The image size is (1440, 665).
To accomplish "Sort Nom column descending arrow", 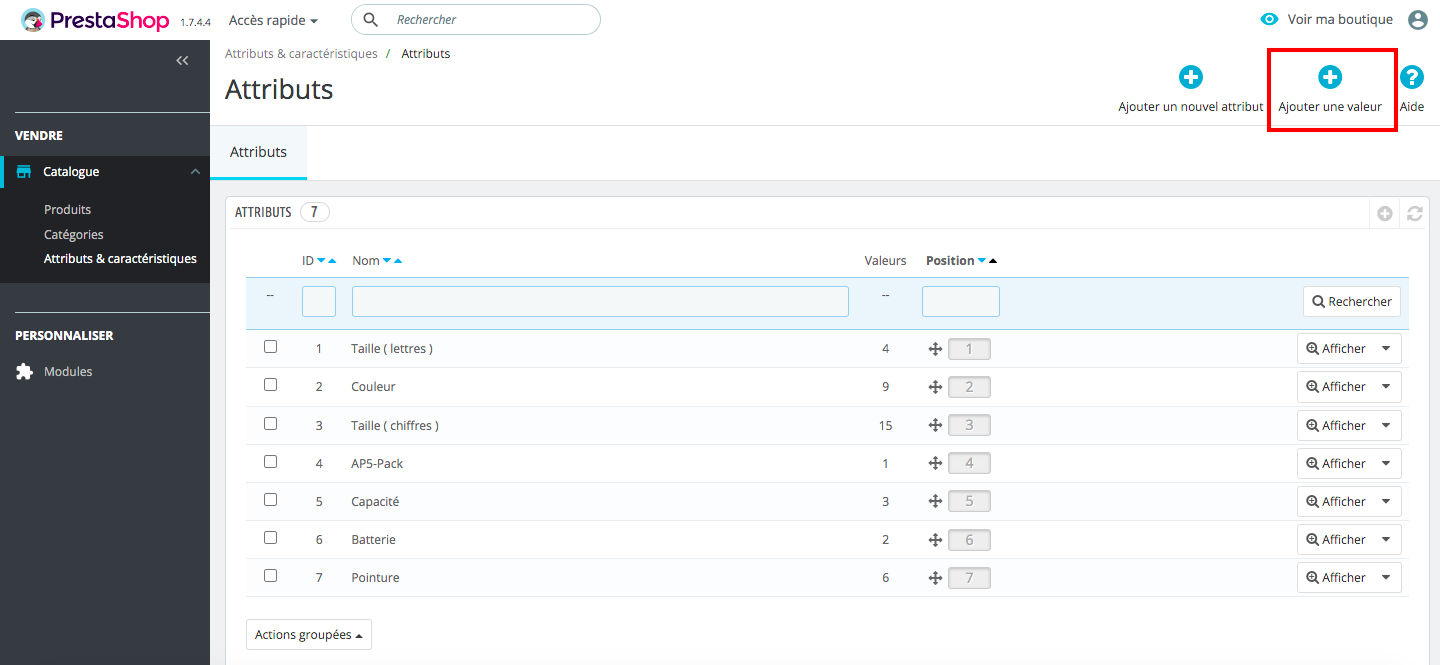I will (x=387, y=261).
